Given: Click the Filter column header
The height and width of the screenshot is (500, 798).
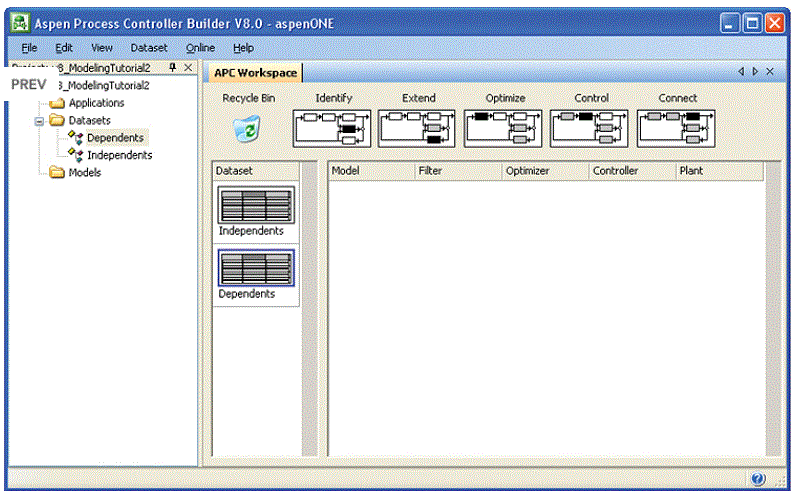Looking at the screenshot, I should coord(459,171).
